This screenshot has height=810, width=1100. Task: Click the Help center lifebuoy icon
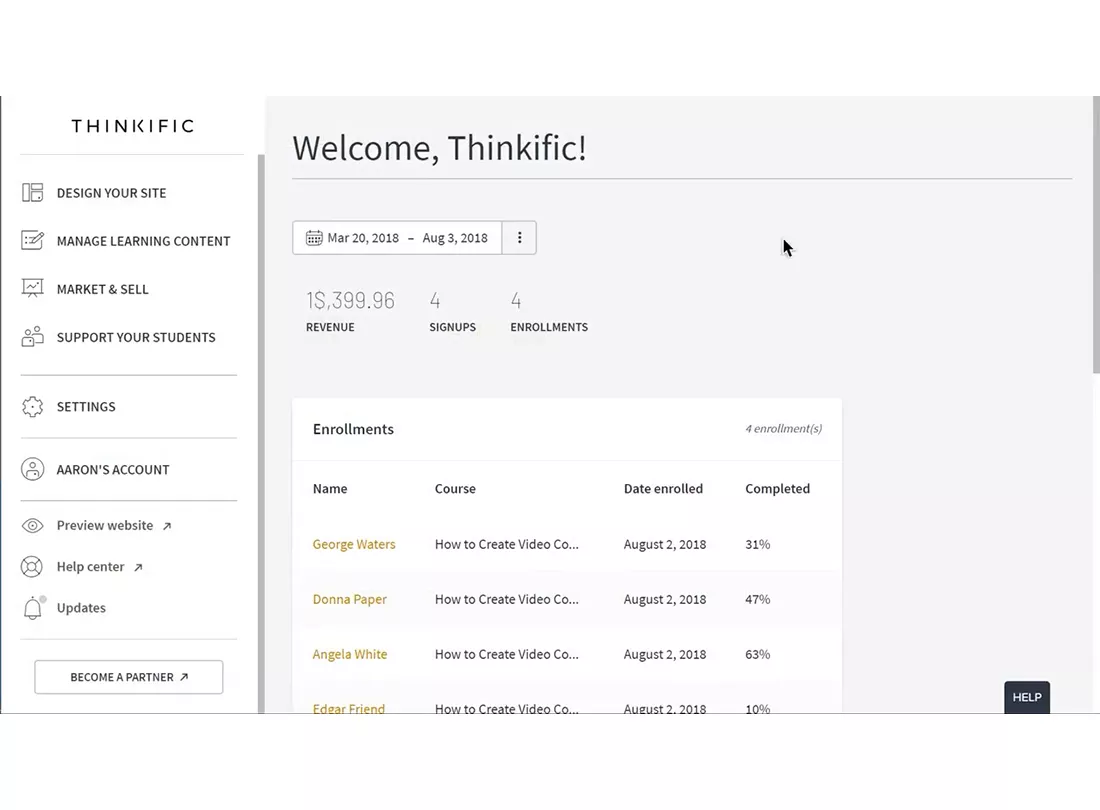tap(32, 567)
